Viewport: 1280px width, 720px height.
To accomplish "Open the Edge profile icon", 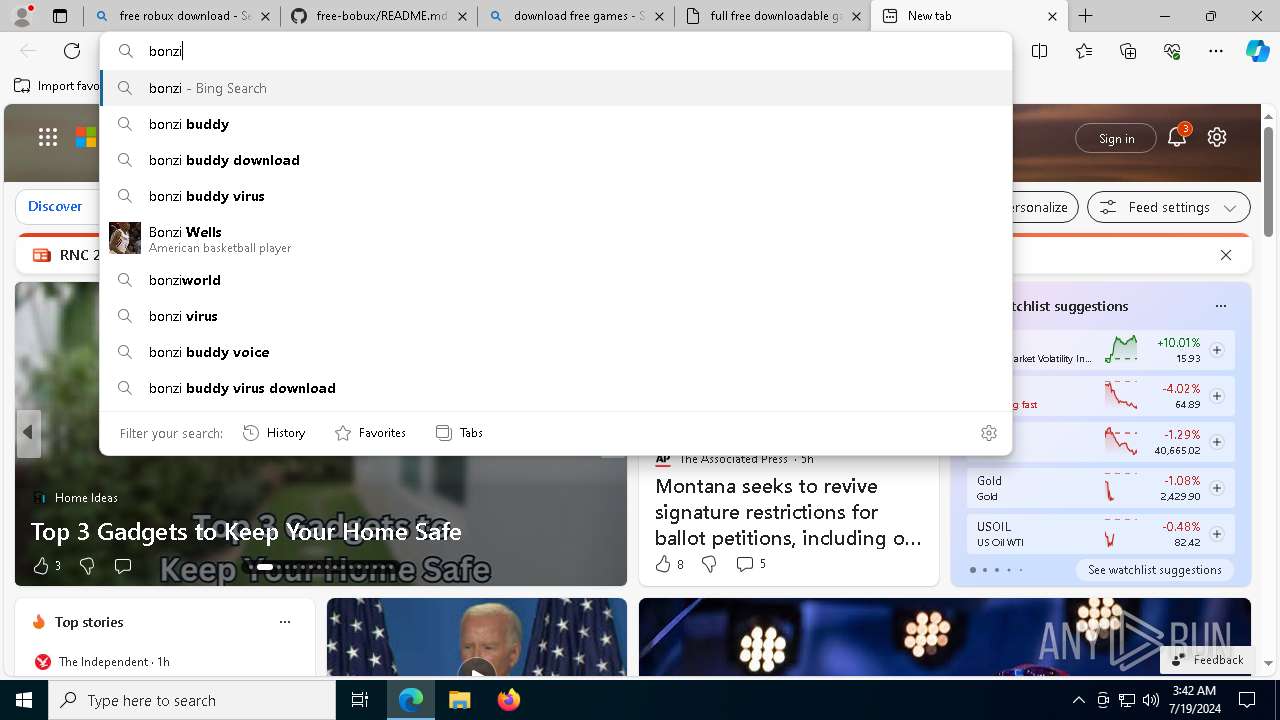I will pyautogui.click(x=22, y=15).
